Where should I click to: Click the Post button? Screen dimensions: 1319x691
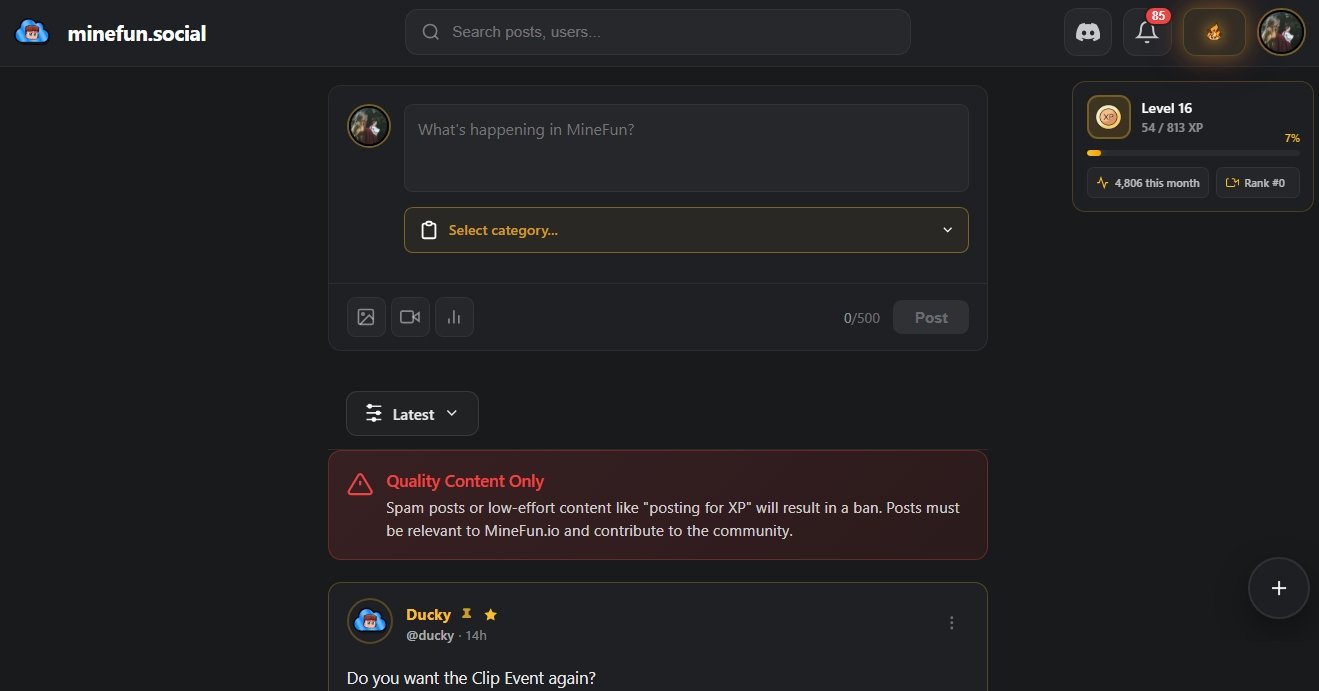coord(930,317)
